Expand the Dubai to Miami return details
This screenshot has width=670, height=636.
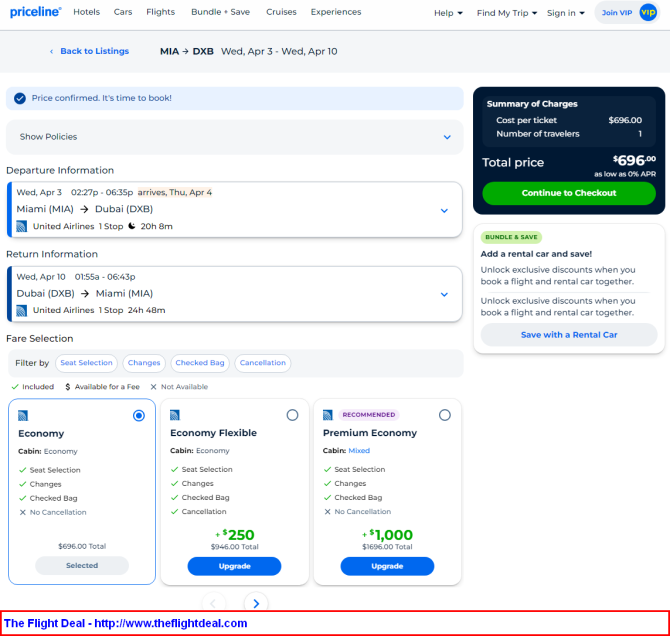click(444, 294)
